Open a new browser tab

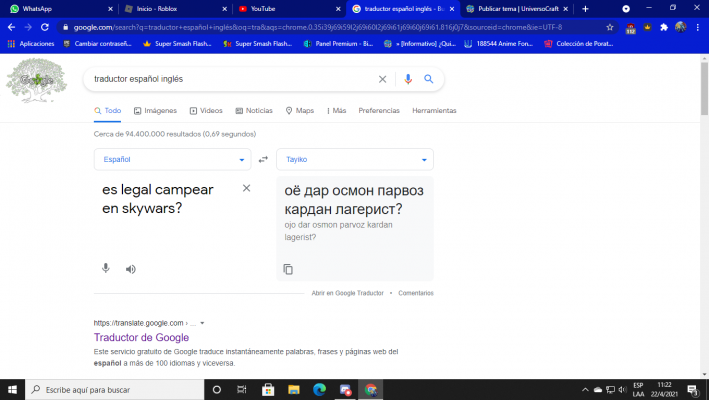pyautogui.click(x=585, y=9)
